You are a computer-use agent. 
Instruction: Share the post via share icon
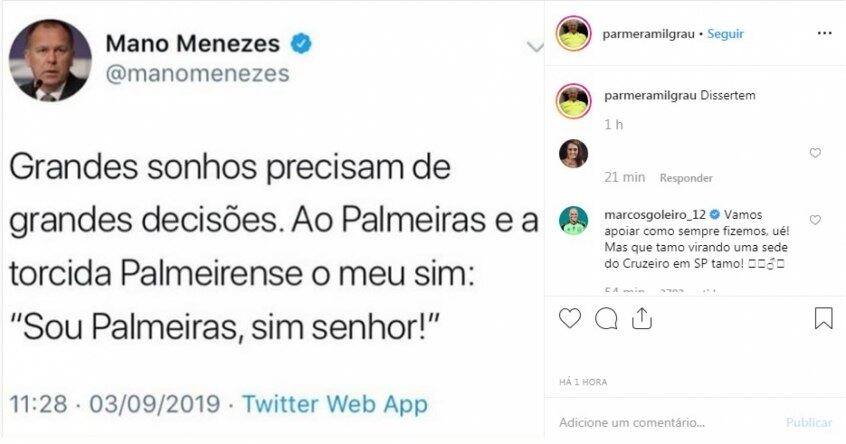click(x=642, y=319)
